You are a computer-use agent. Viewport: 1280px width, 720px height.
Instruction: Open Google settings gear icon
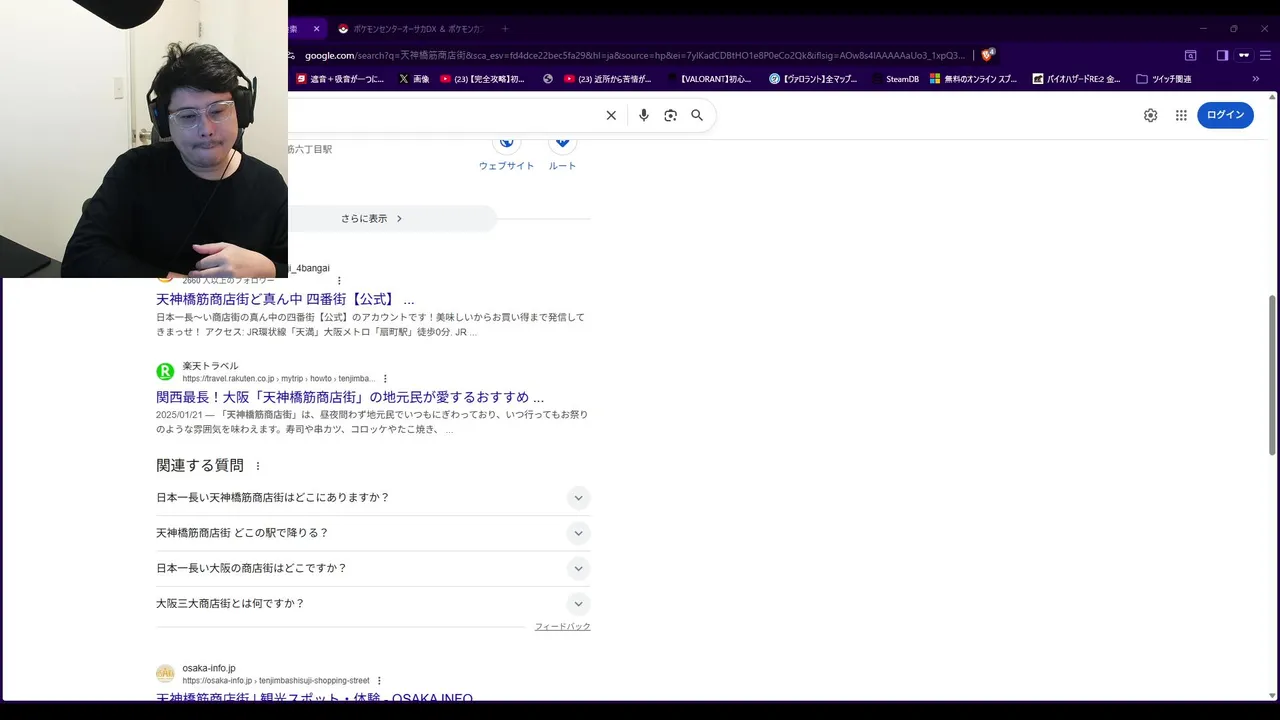click(1150, 115)
